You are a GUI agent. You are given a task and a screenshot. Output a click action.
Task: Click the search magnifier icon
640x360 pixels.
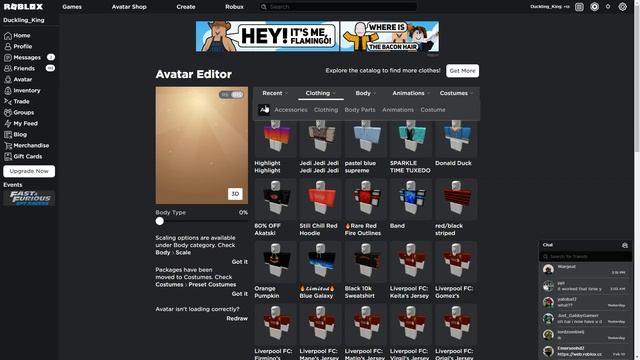tap(264, 7)
